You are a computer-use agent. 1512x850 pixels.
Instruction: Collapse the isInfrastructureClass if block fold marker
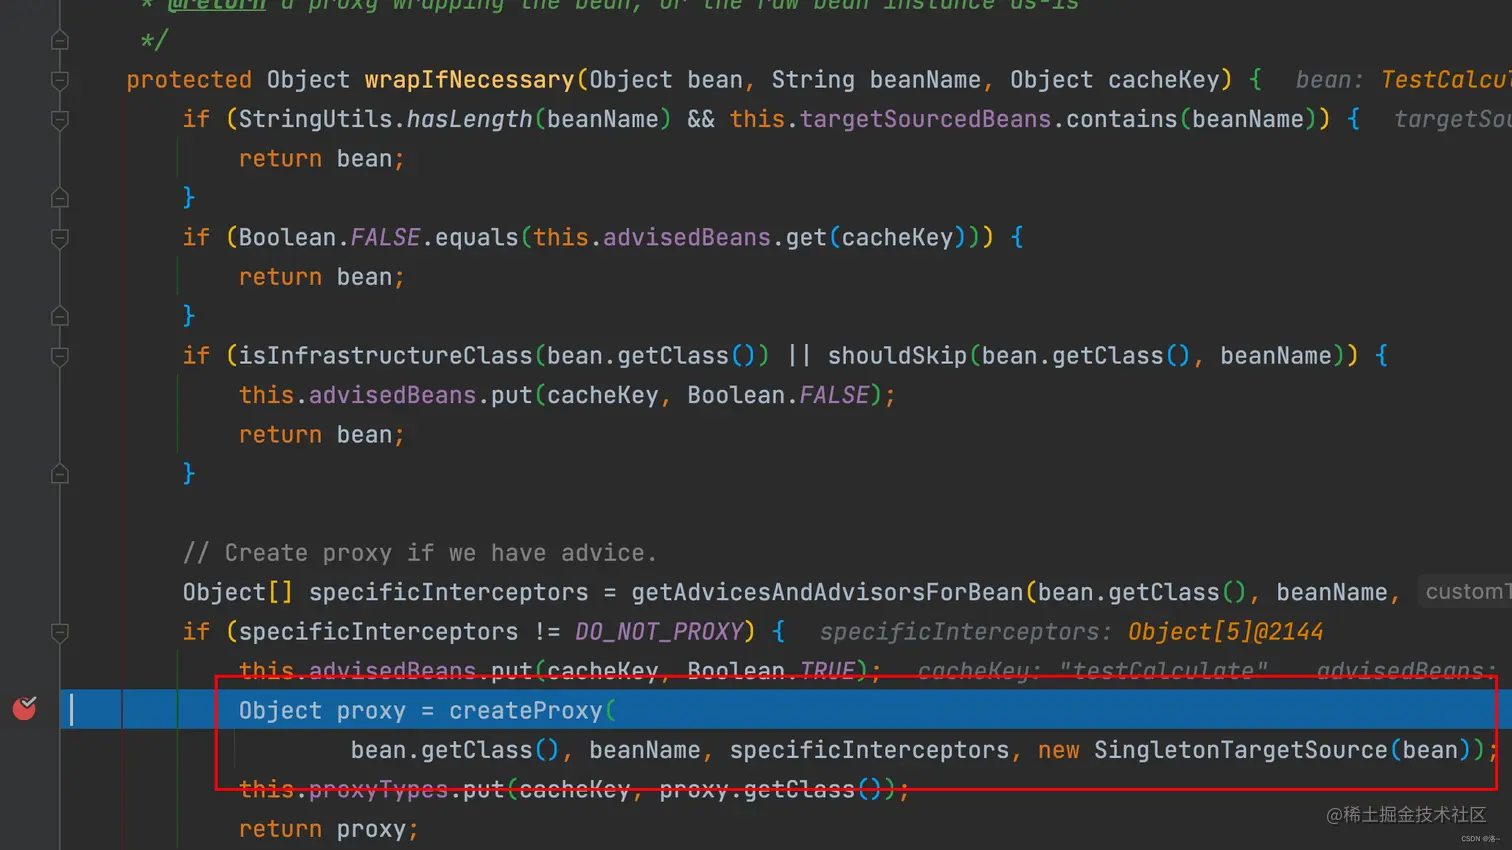click(x=60, y=356)
